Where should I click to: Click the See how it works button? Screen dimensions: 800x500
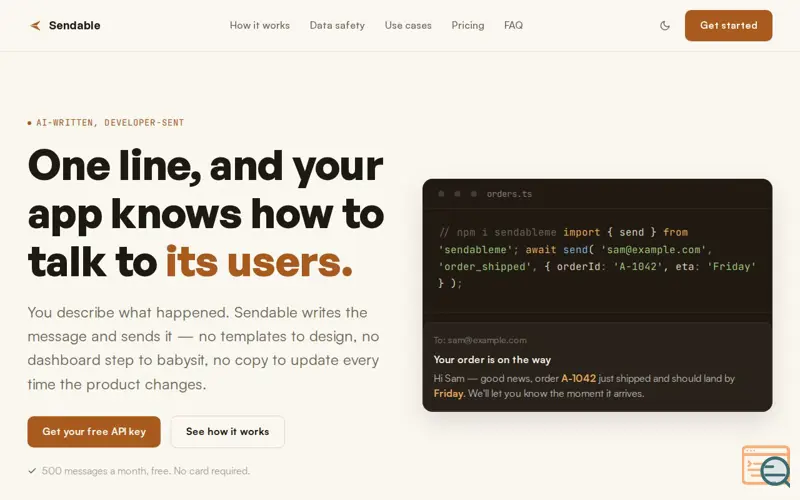coord(228,432)
